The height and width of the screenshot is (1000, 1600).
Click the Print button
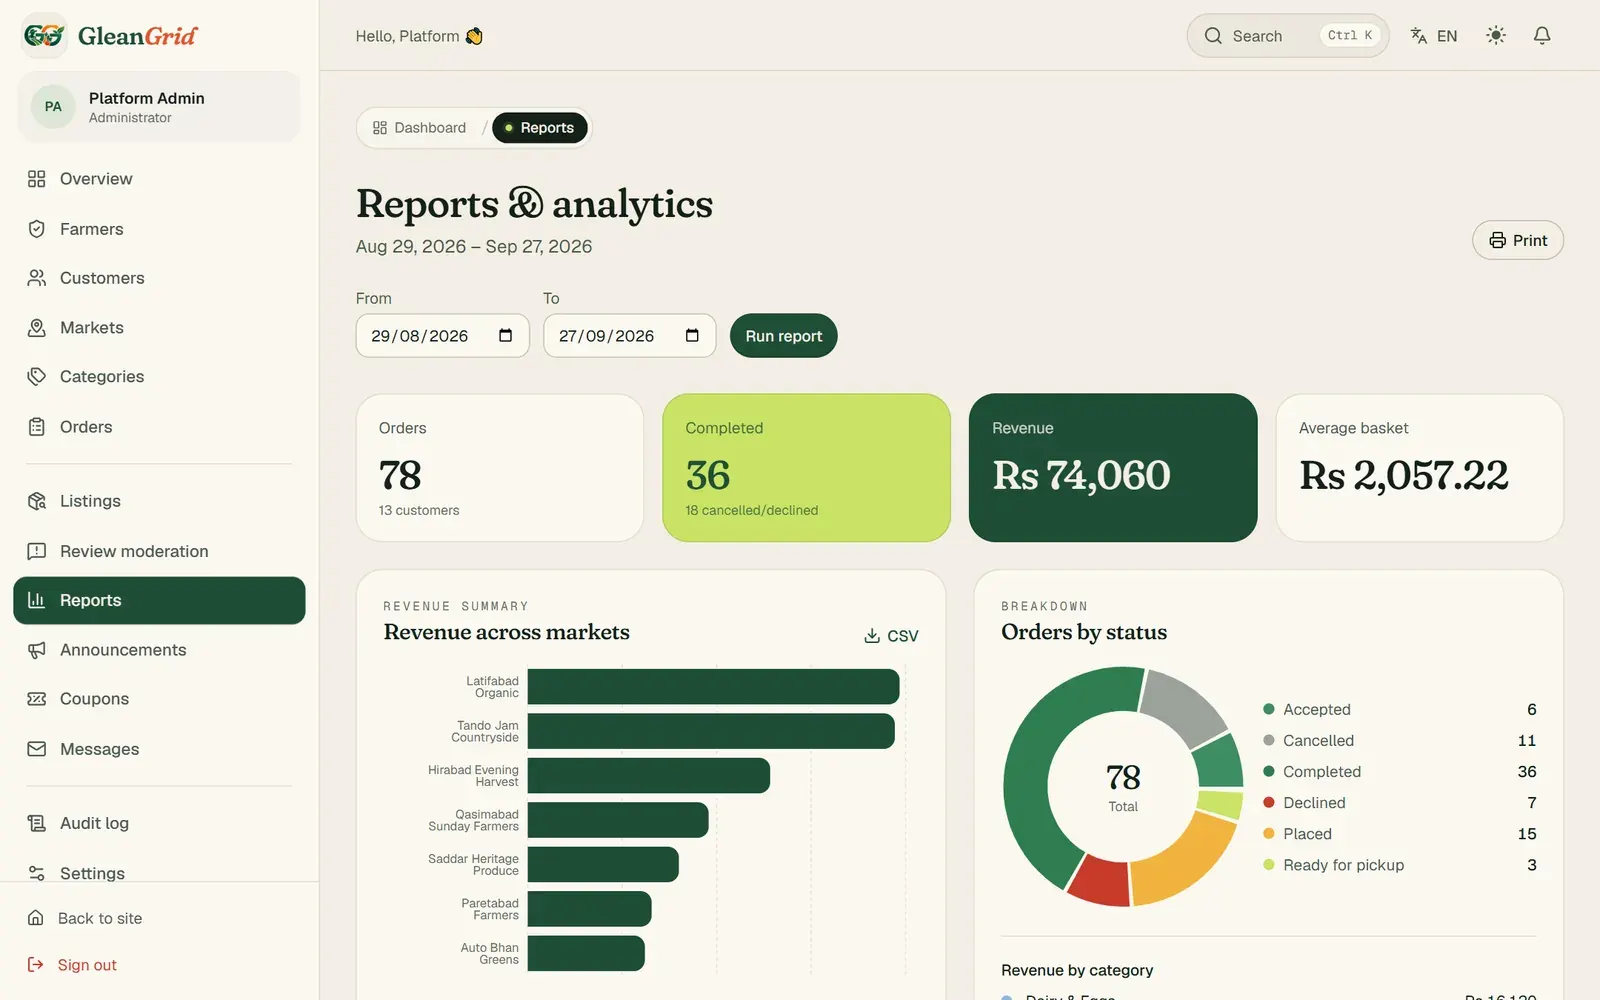[1517, 240]
